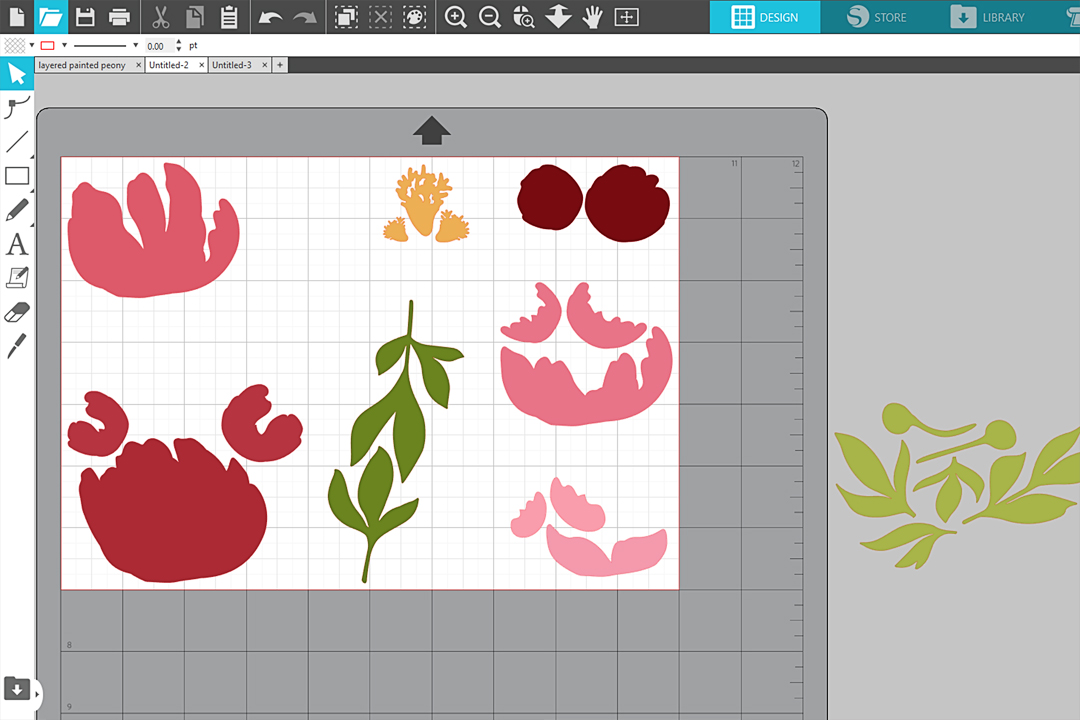Select the Rectangle drawing tool
Viewport: 1080px width, 720px height.
pos(17,176)
